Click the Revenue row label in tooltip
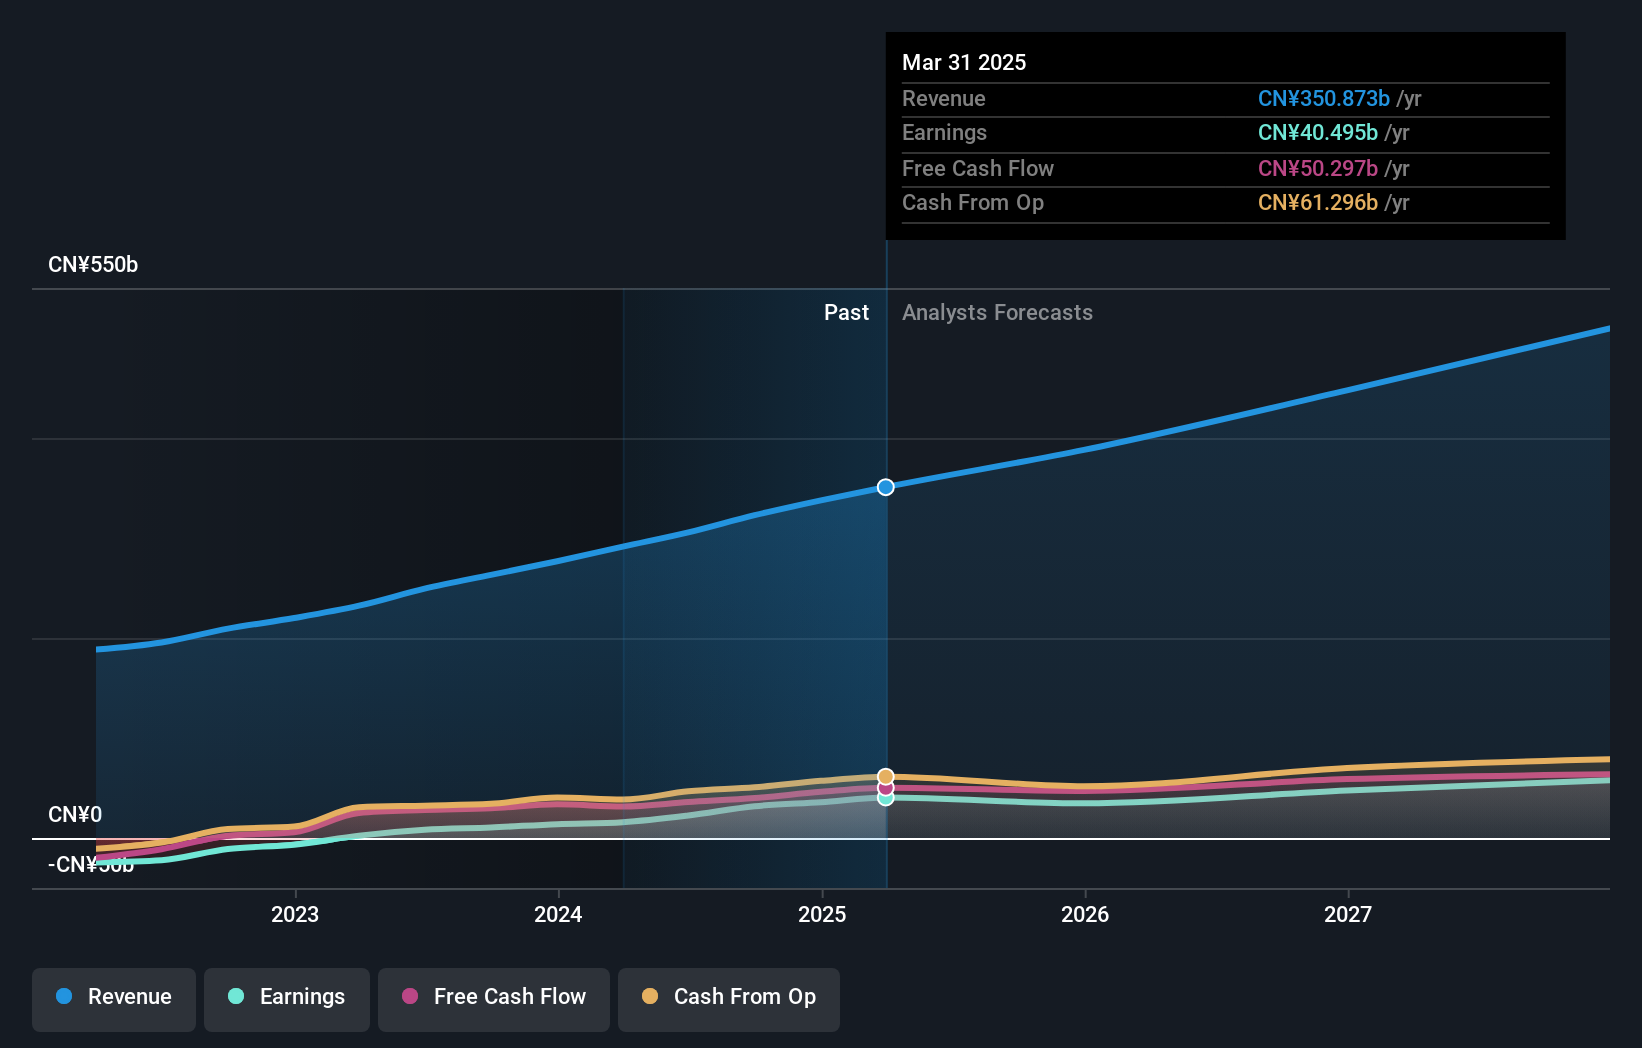 pos(944,99)
